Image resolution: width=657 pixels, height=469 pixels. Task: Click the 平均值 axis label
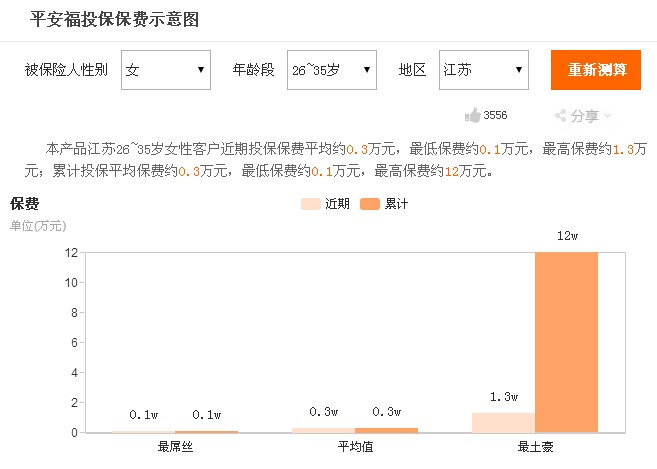coord(355,447)
